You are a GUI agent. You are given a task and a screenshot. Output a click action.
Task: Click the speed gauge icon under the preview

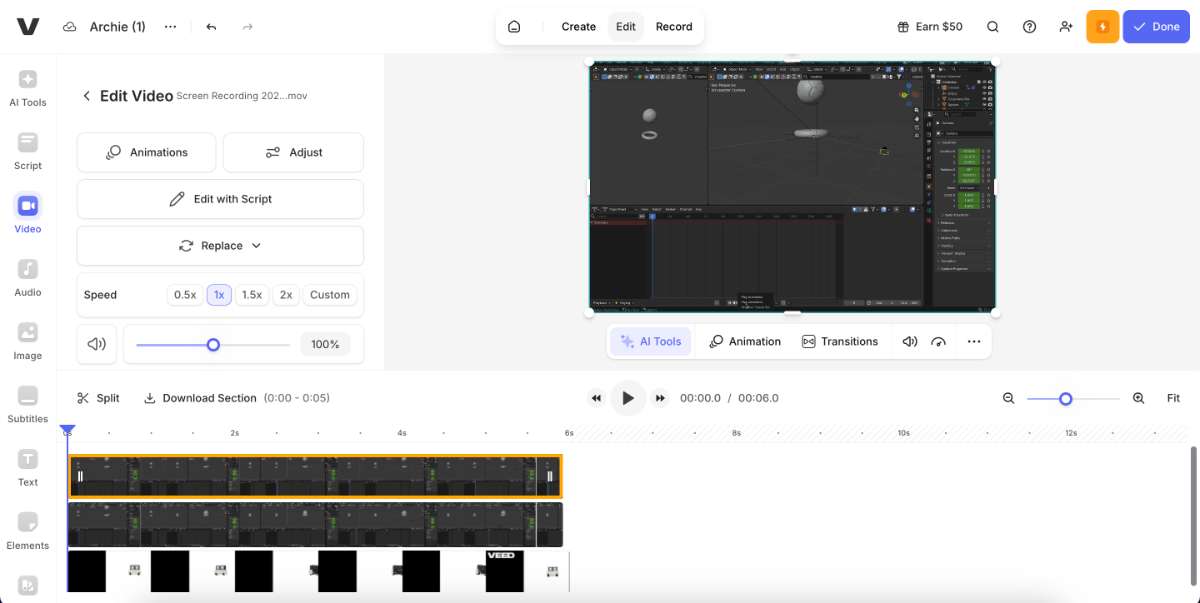(938, 341)
